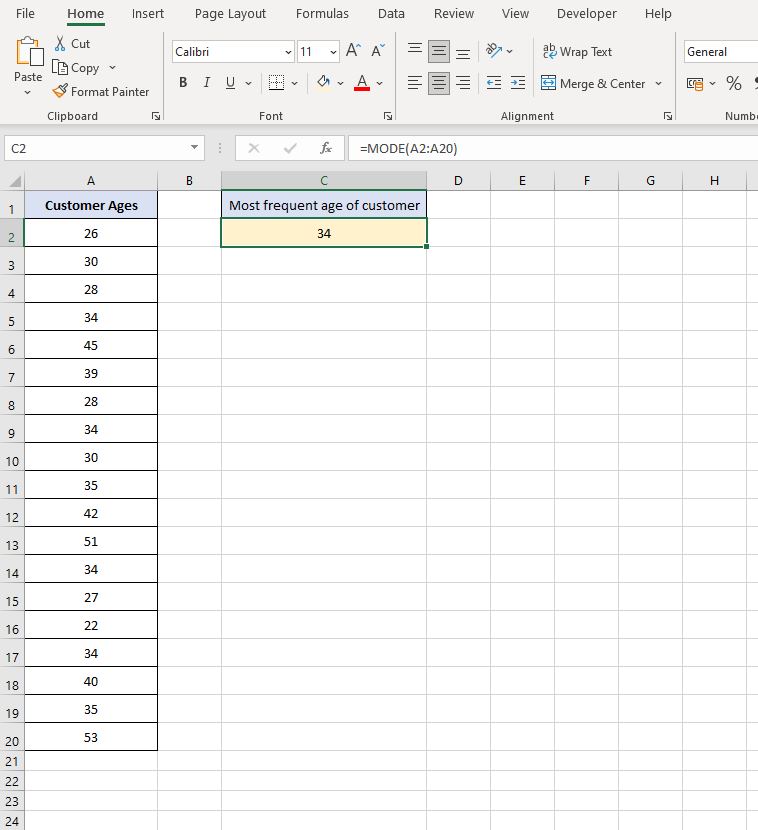Select the Customer Ages header cell

[91, 205]
